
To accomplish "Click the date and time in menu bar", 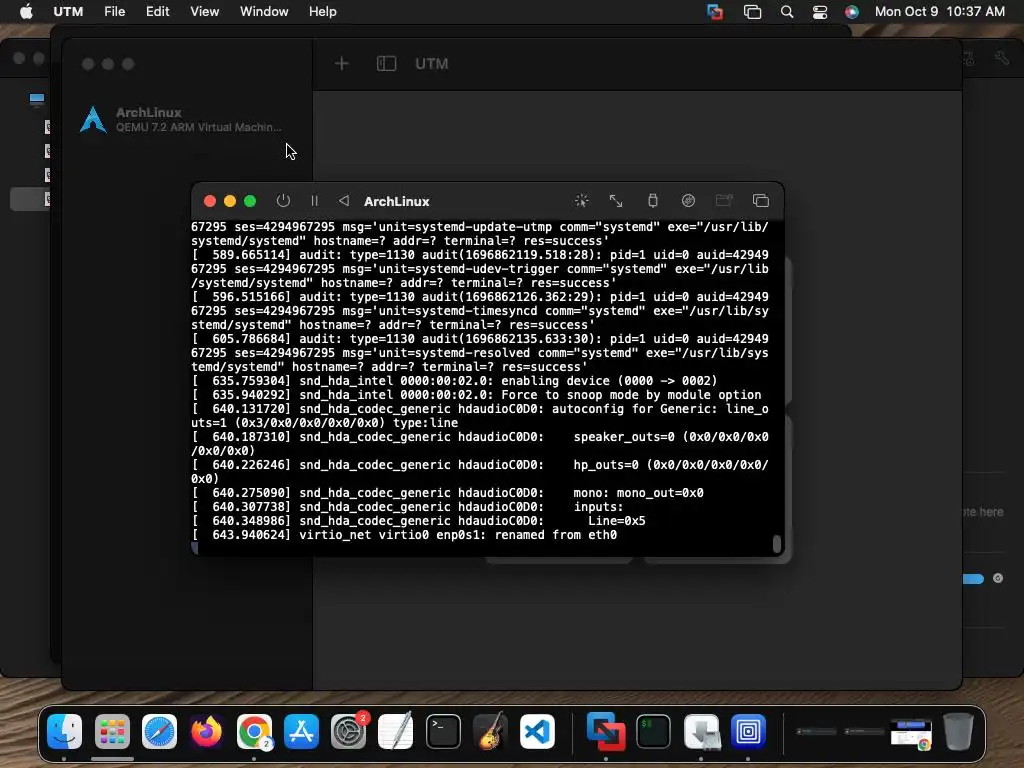I will [939, 11].
